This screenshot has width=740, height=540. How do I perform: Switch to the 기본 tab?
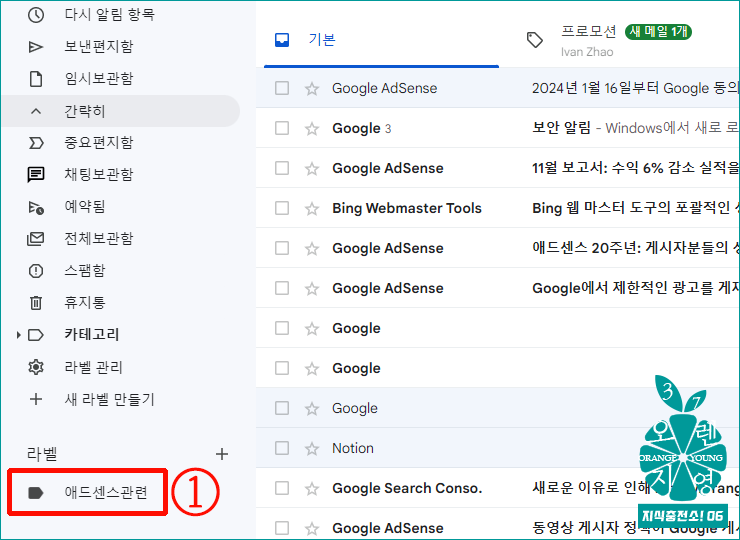(x=381, y=40)
